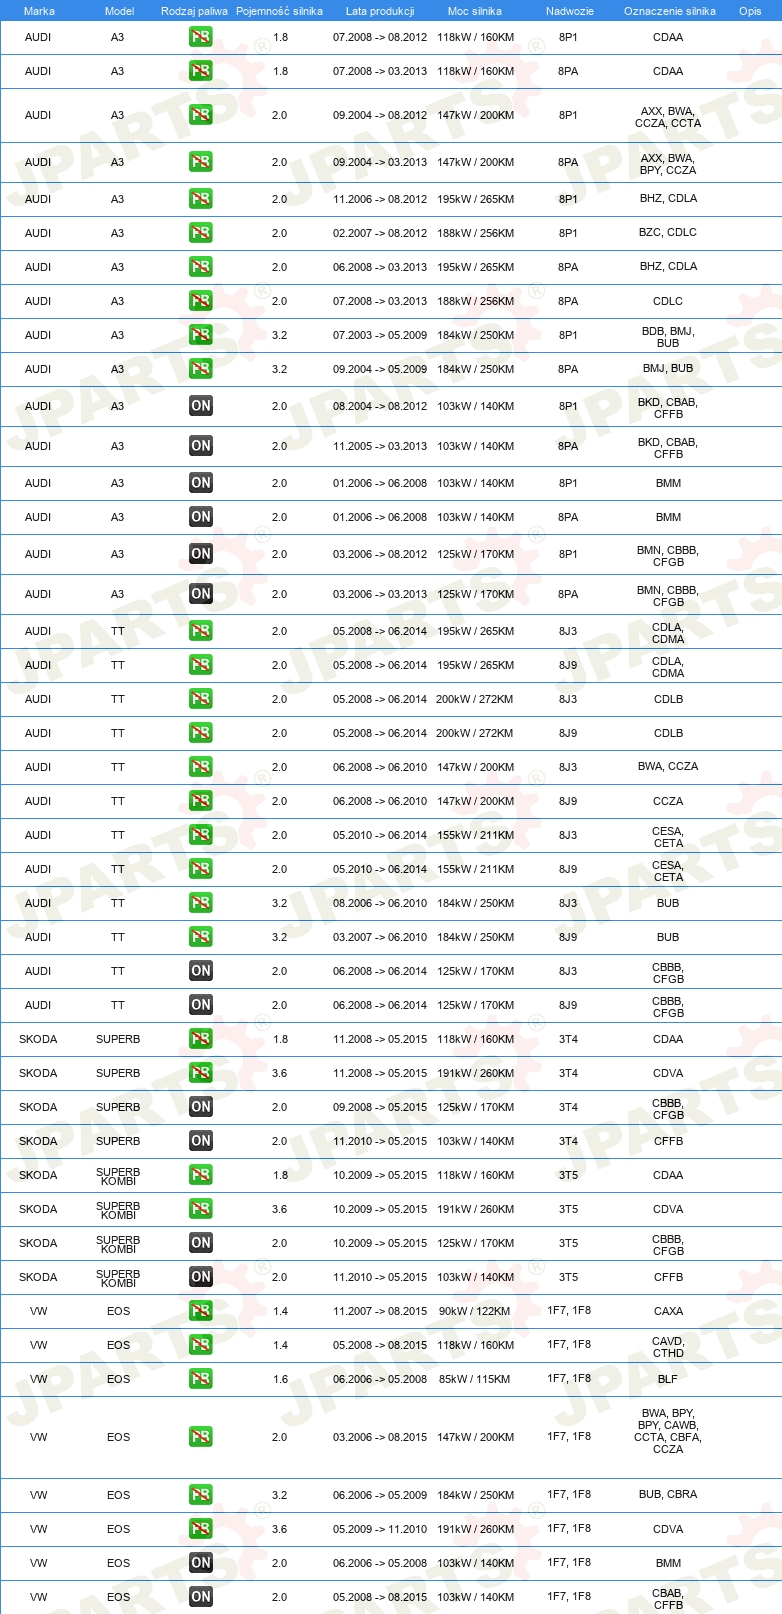This screenshot has height=1614, width=782.
Task: Click petrol icon in VW EOS 3.6 CDVA row
Action: (201, 1529)
